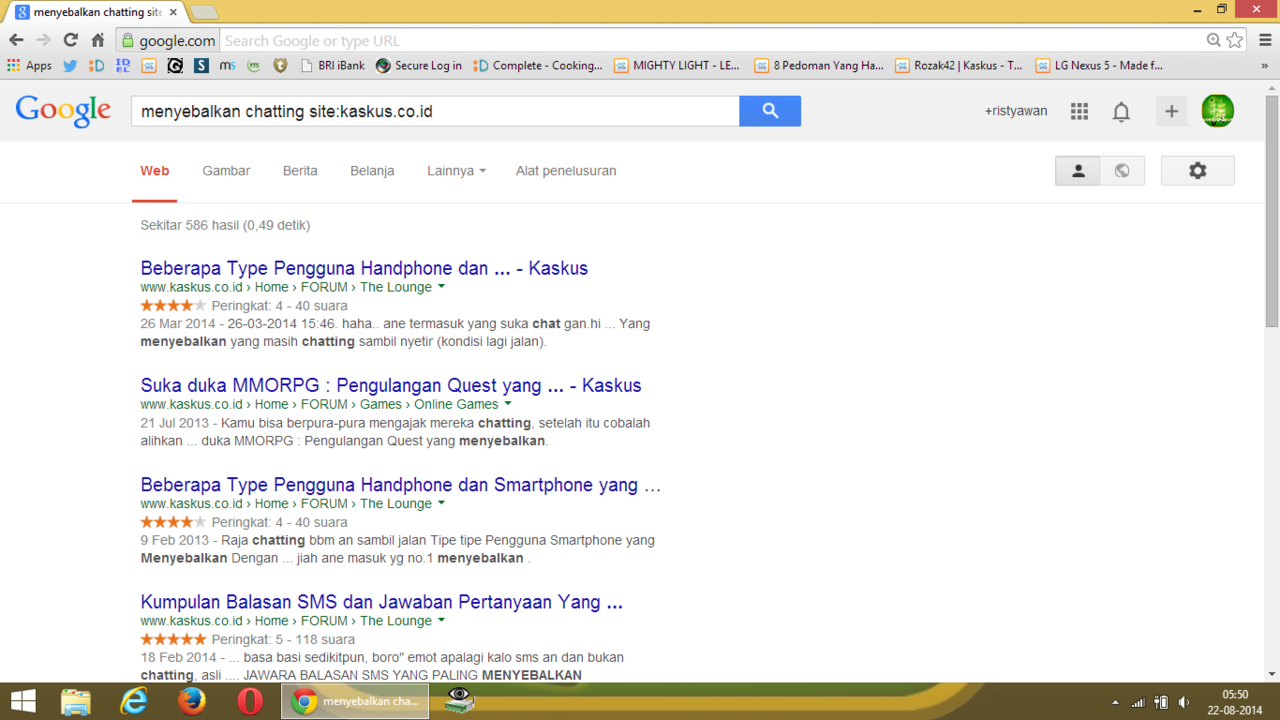Open the MIGHTY LIGHT bookmark
The width and height of the screenshot is (1280, 720).
click(x=677, y=65)
